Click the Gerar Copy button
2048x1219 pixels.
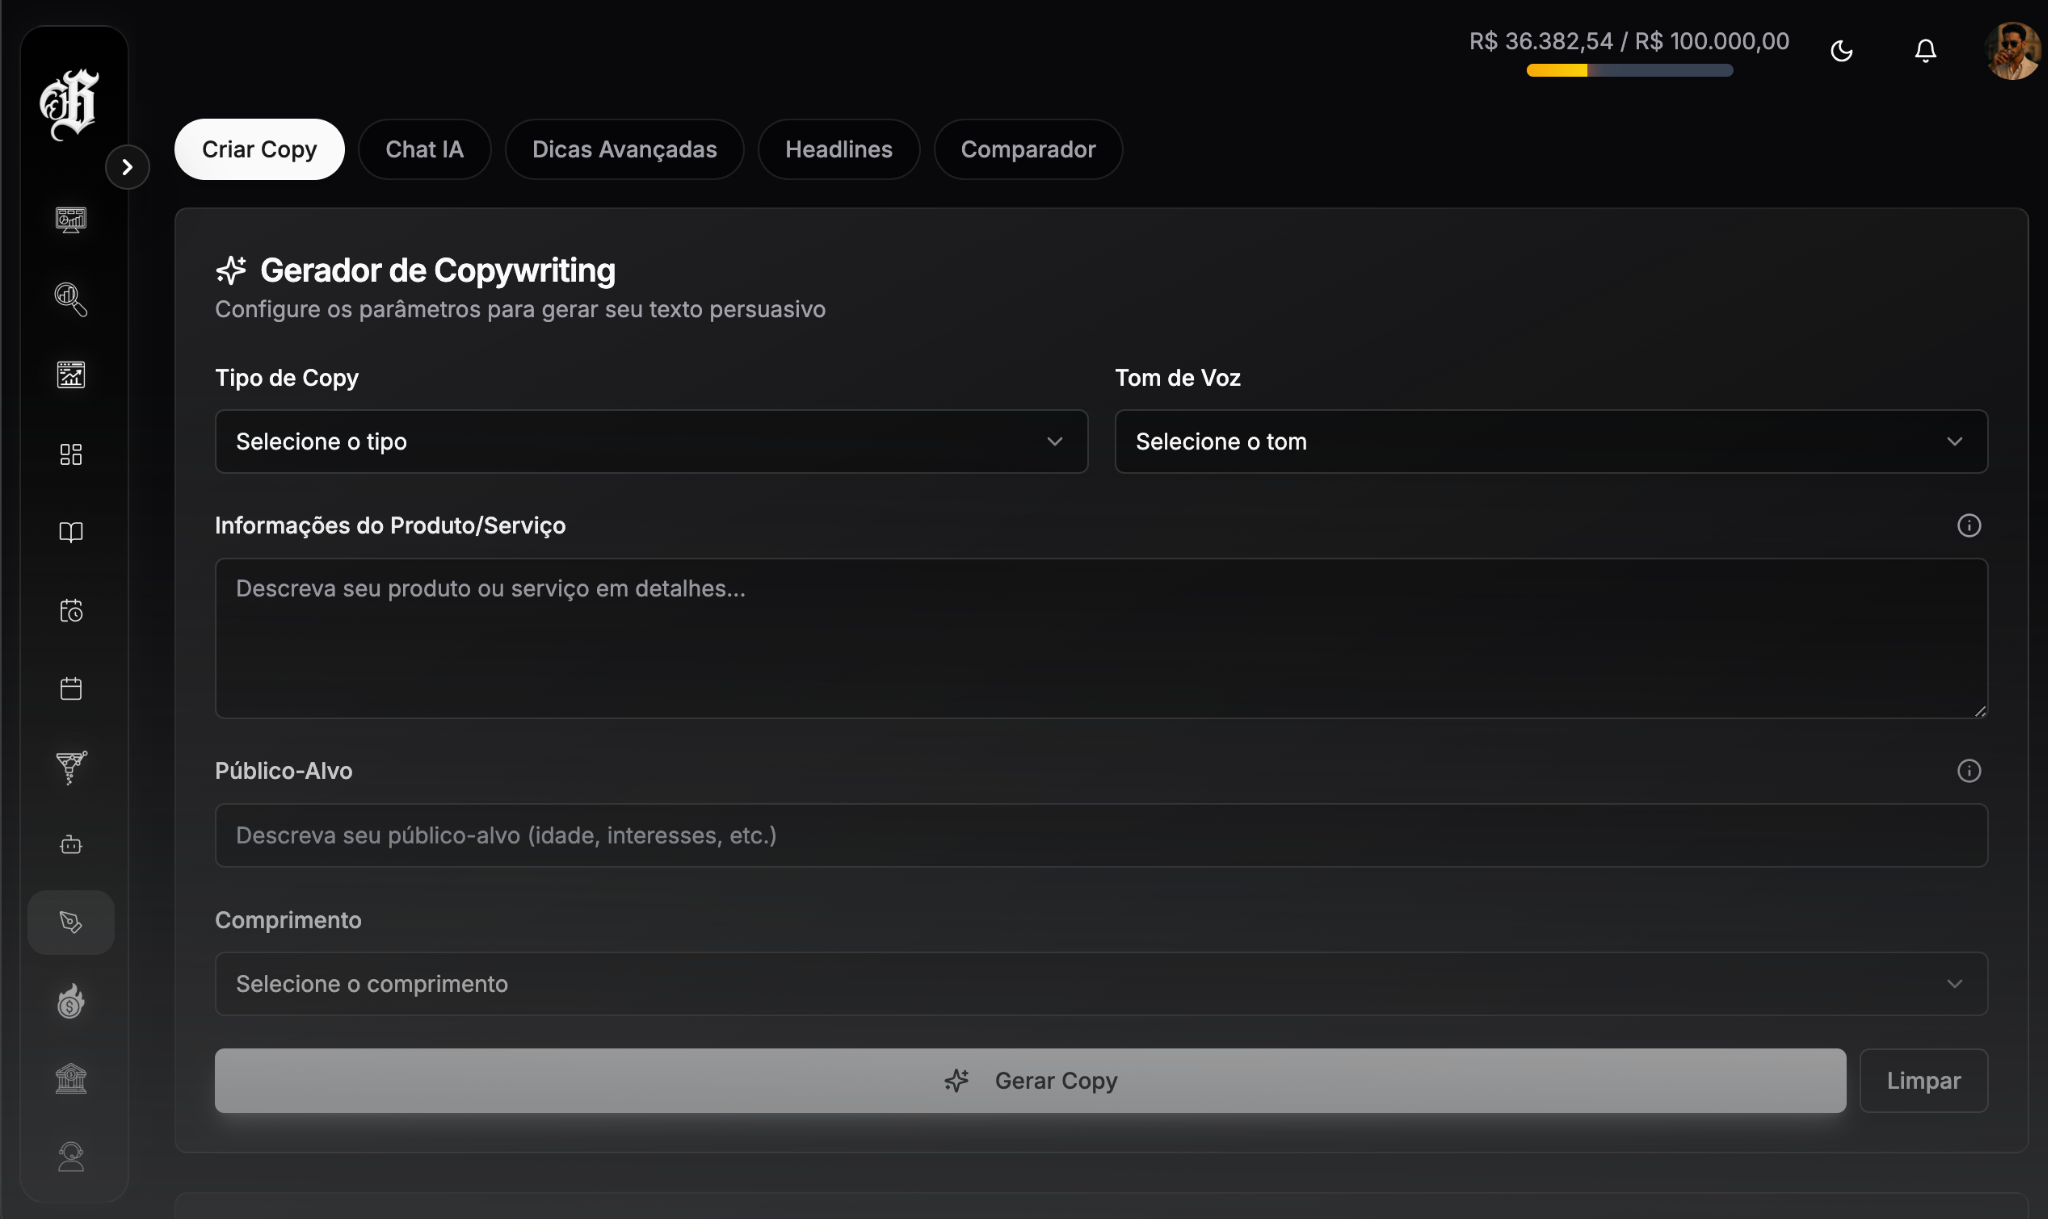pyautogui.click(x=1030, y=1081)
